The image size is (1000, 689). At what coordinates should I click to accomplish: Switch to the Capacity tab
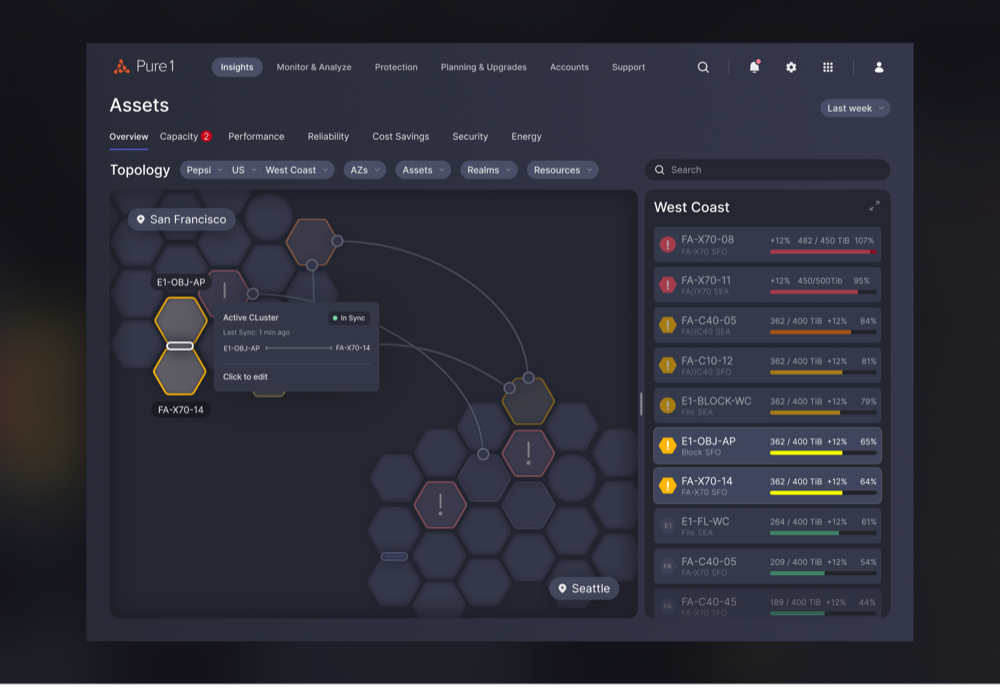185,137
